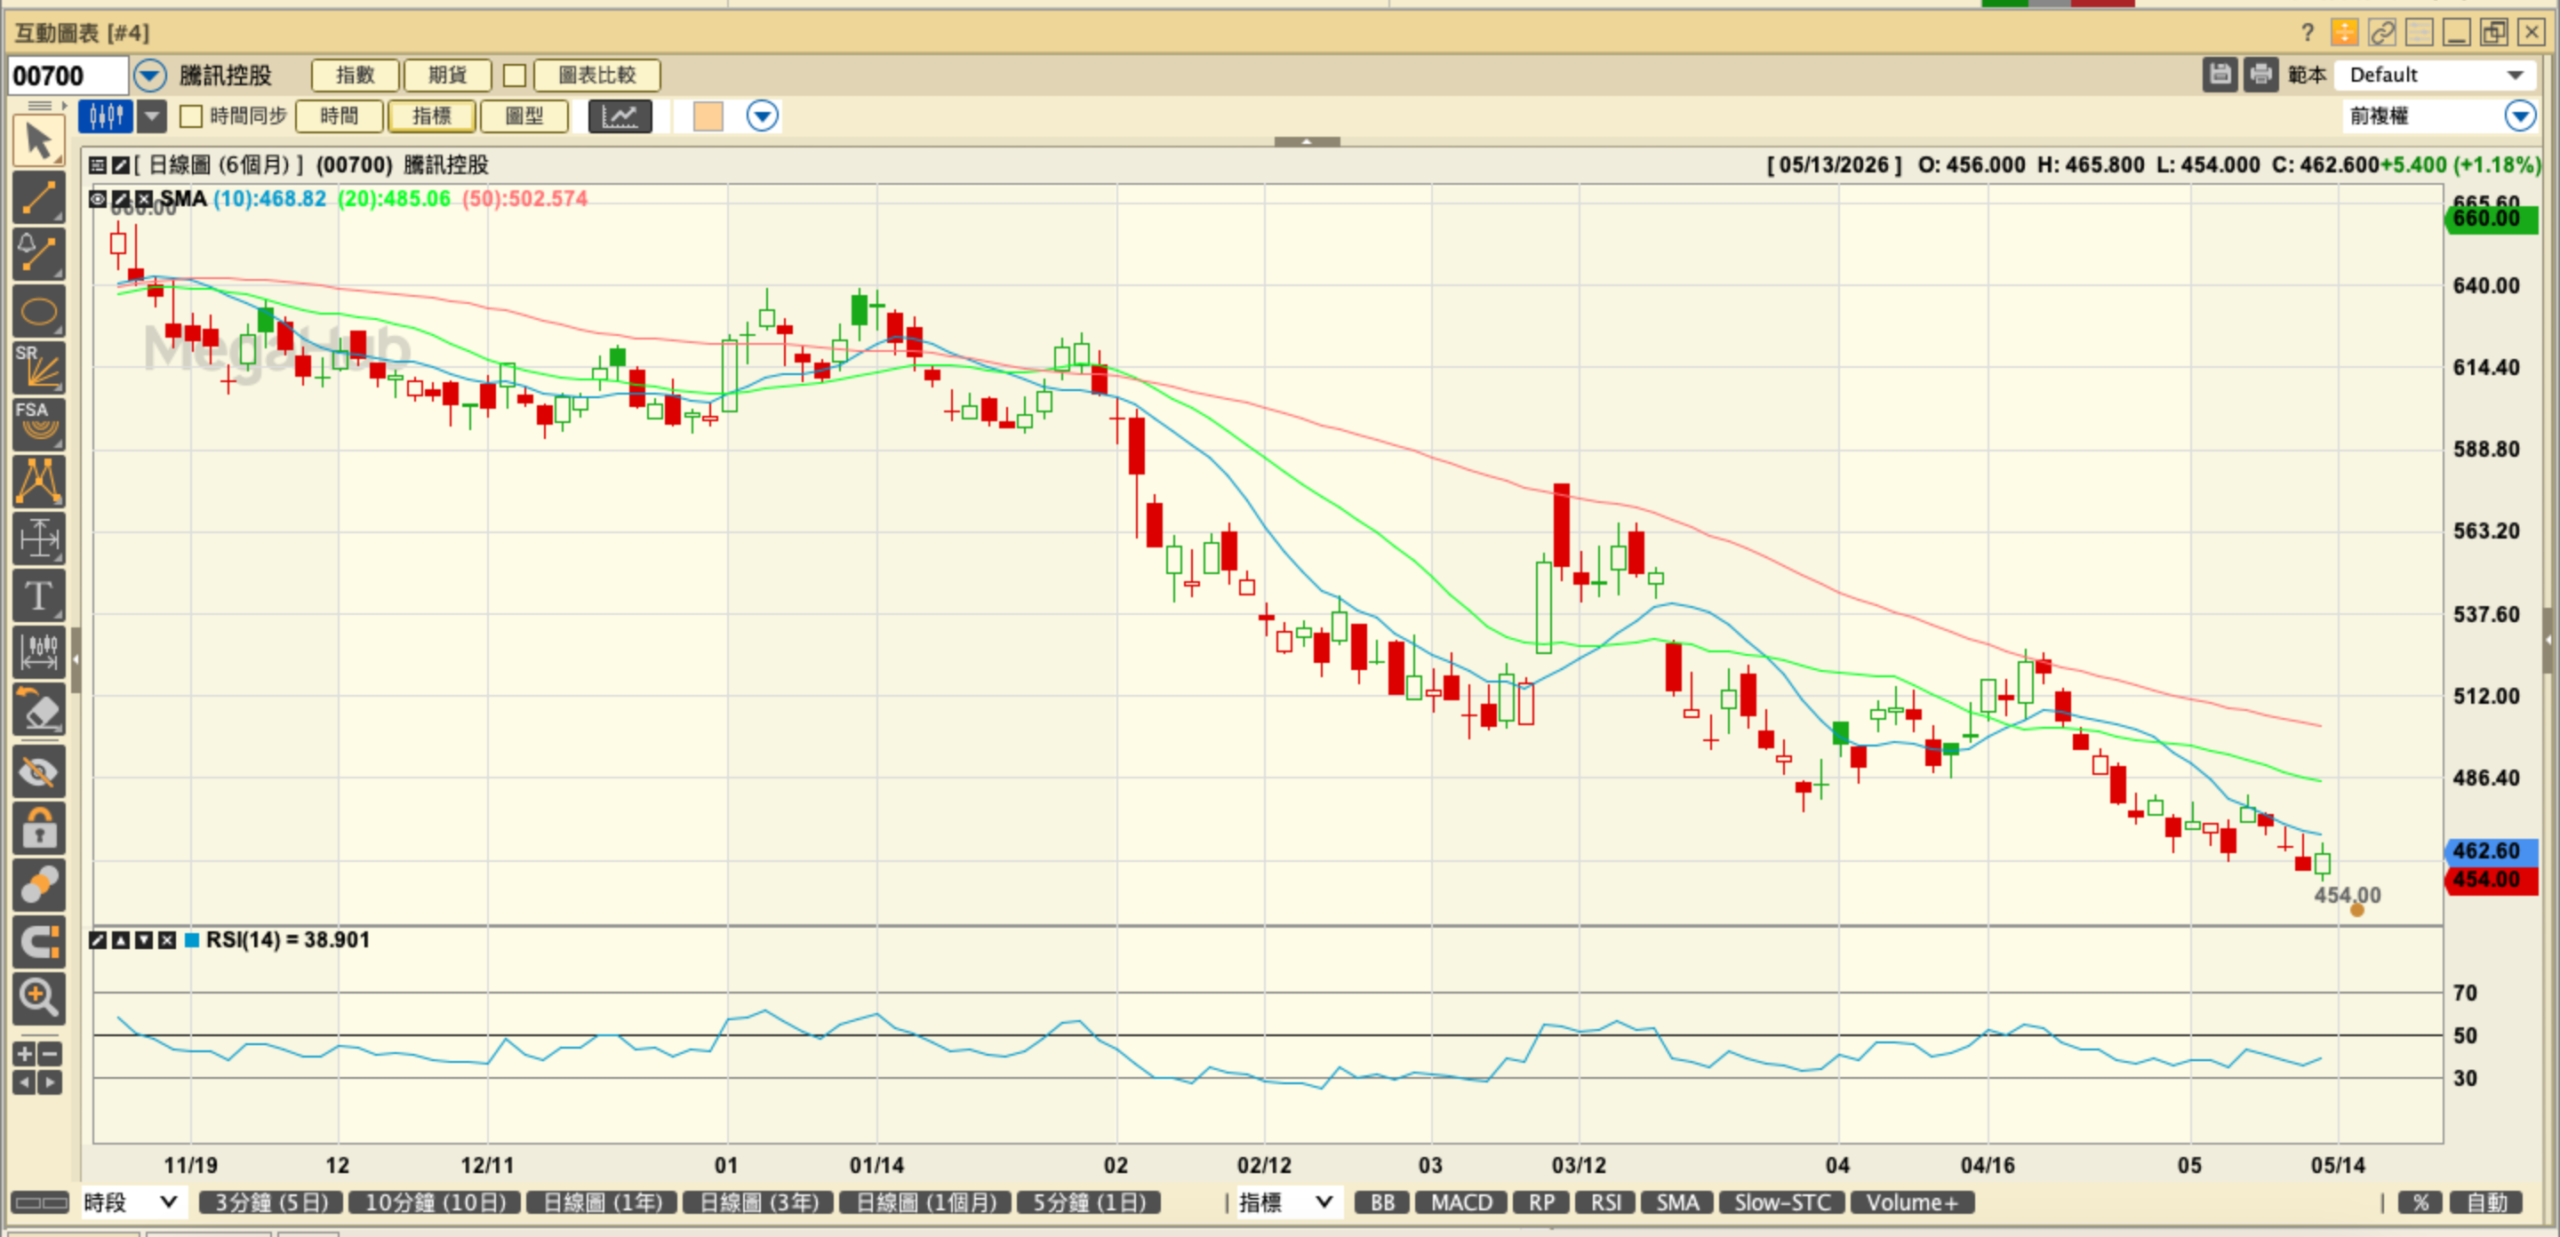Click the 指數 index button
The image size is (2560, 1237).
coord(355,75)
